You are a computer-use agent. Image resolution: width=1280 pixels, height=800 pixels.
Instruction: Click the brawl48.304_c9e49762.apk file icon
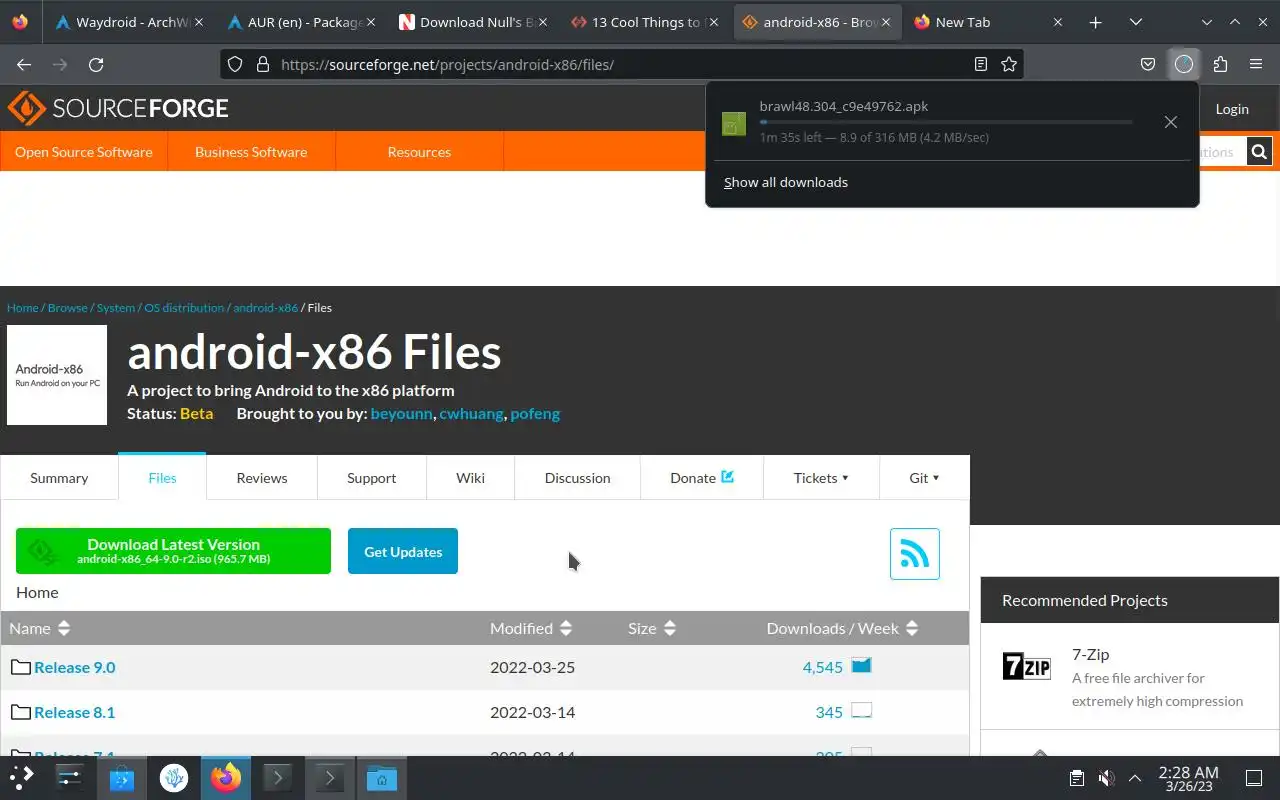[x=734, y=123]
